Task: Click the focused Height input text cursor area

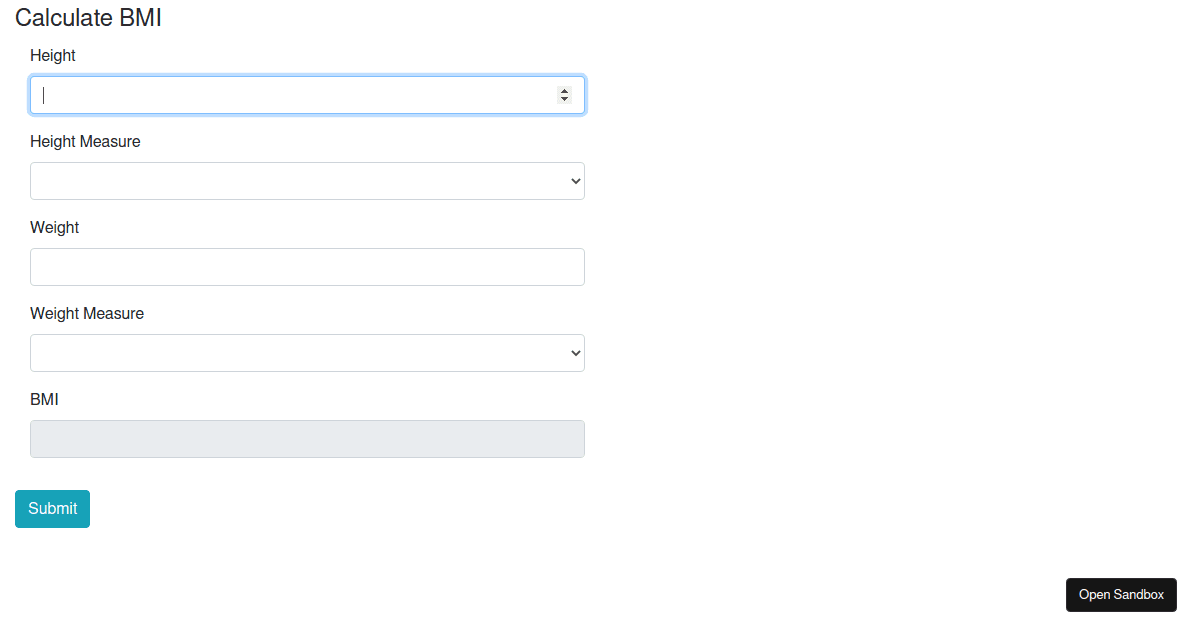Action: click(x=44, y=94)
